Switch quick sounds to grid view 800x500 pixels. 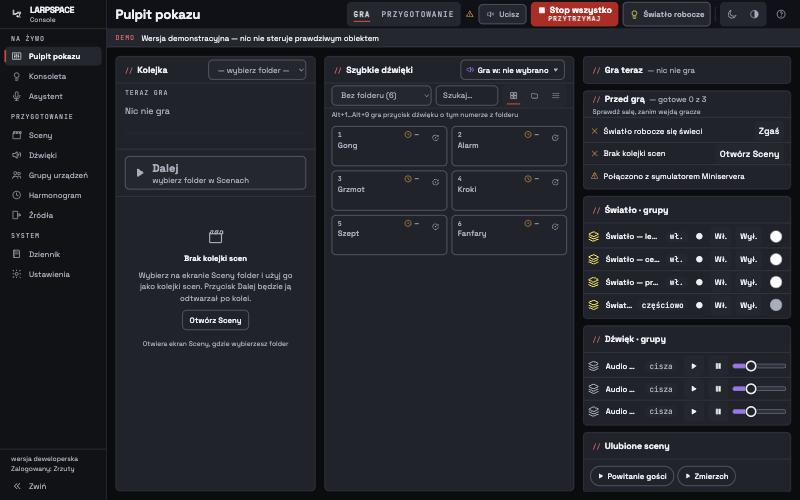click(x=513, y=95)
